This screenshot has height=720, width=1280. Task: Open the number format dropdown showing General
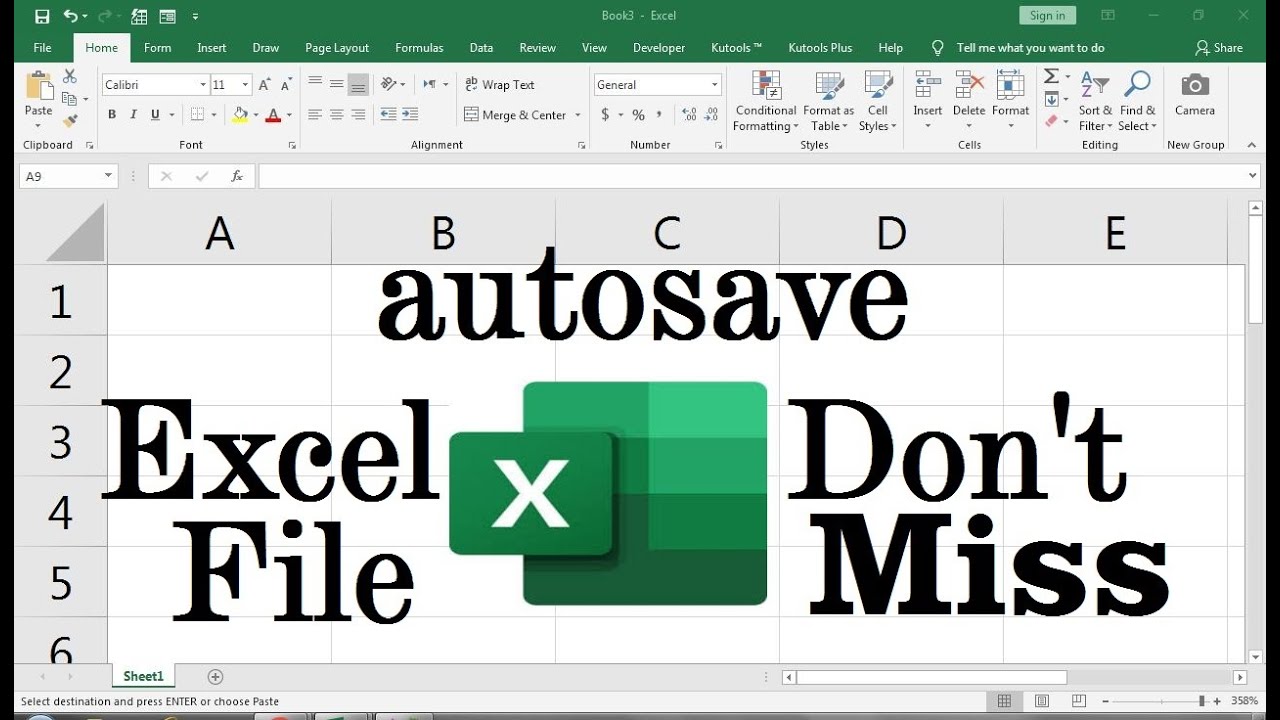pyautogui.click(x=715, y=85)
